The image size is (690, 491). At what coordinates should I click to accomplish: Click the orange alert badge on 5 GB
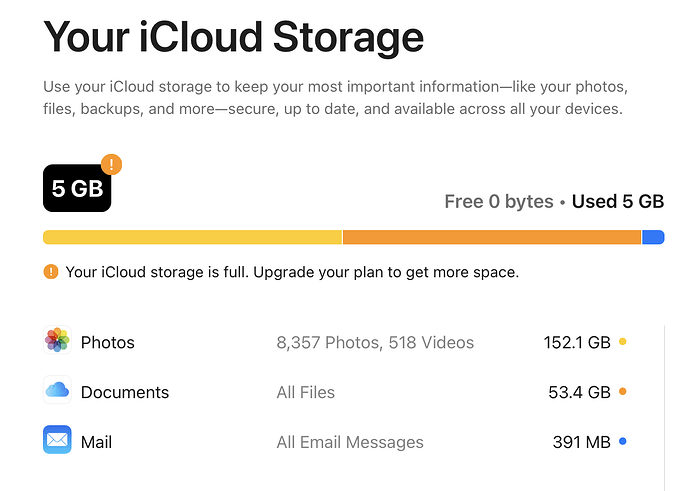[111, 165]
